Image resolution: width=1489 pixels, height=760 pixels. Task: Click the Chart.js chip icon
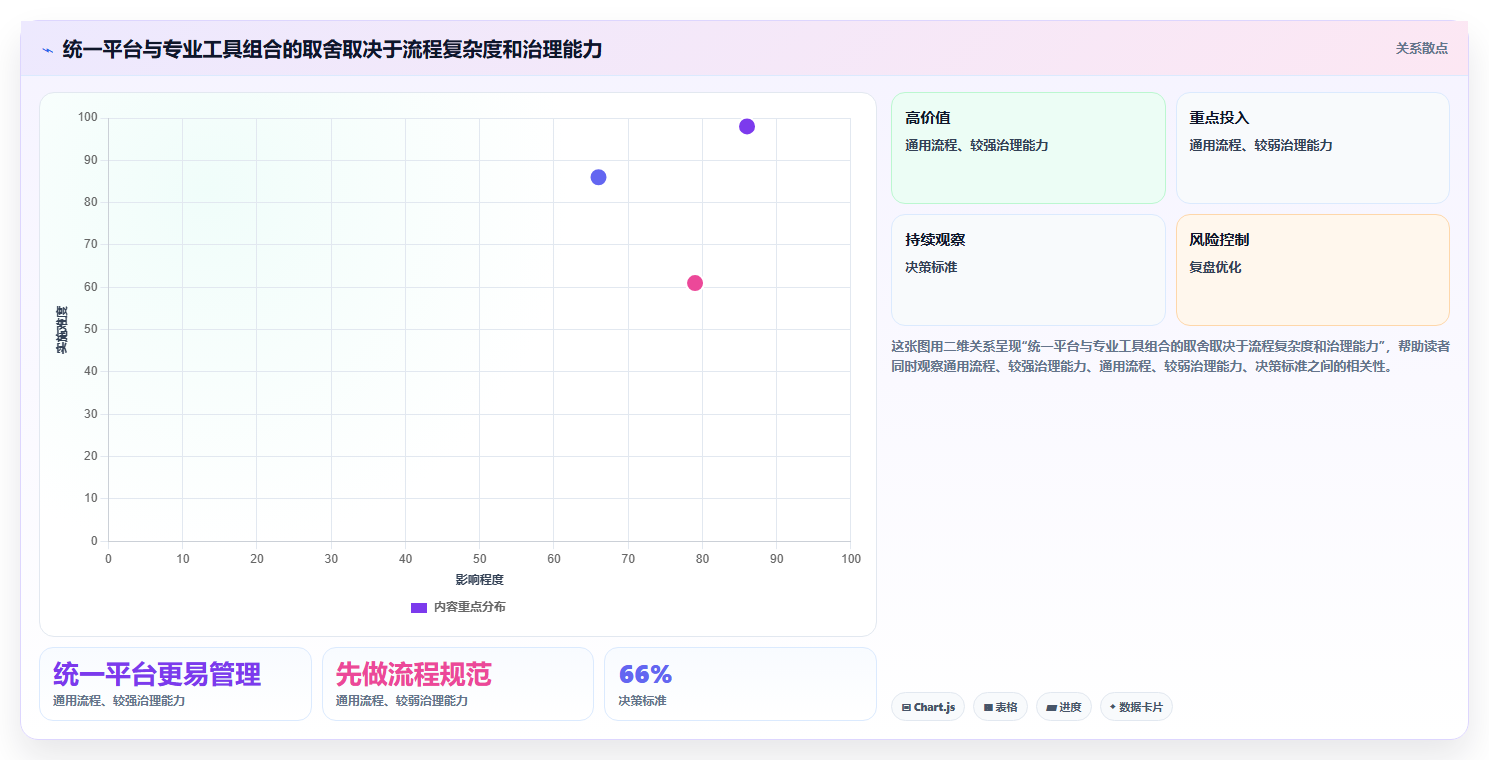906,708
